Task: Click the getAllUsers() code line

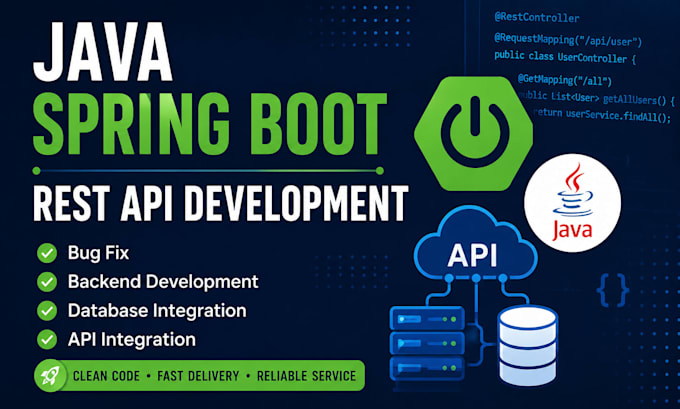Action: (x=596, y=98)
